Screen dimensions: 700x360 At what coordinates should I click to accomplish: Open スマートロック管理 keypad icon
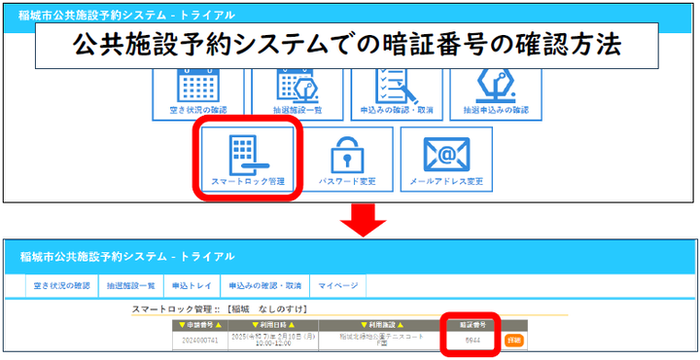pyautogui.click(x=248, y=159)
